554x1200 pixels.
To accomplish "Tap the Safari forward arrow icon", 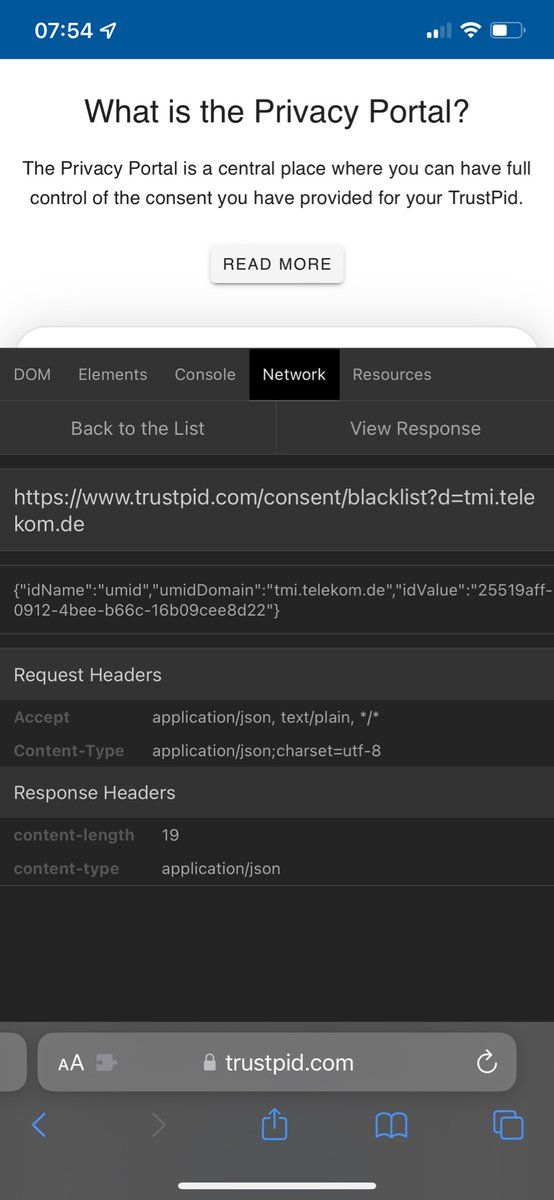I will (158, 1125).
